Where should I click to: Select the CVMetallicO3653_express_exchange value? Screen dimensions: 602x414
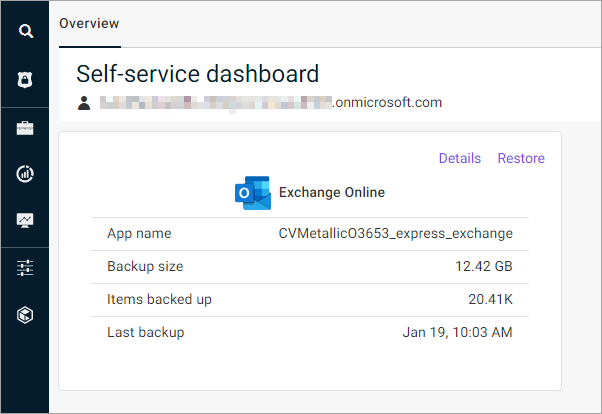coord(395,233)
